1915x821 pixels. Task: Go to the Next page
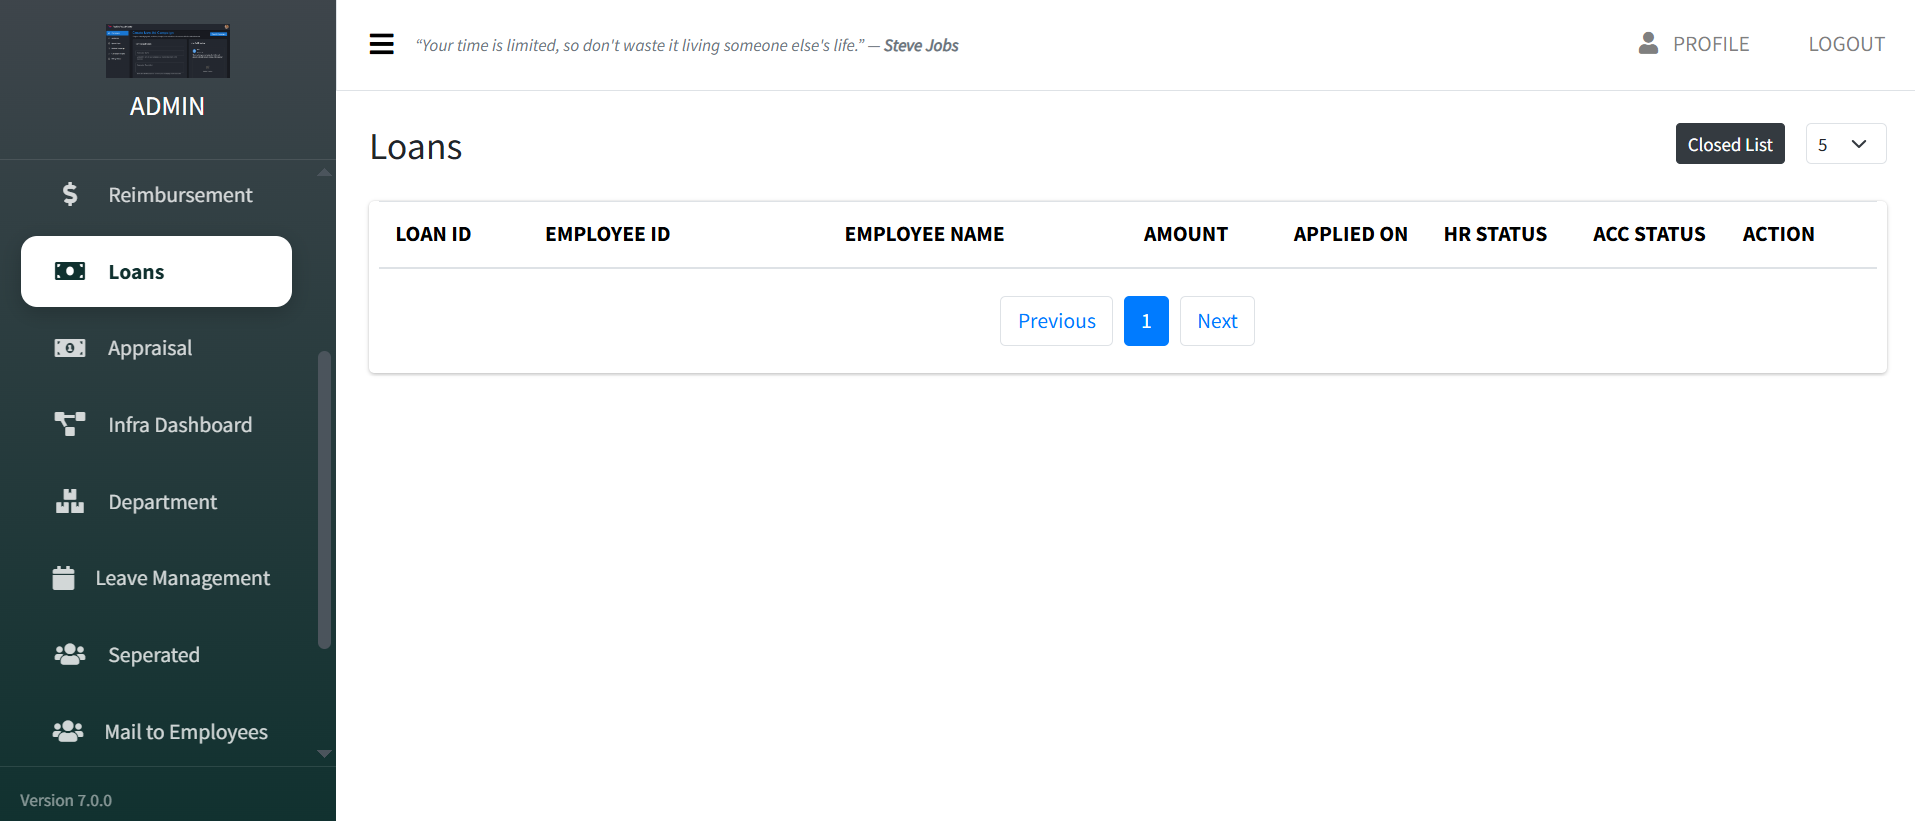click(x=1216, y=321)
